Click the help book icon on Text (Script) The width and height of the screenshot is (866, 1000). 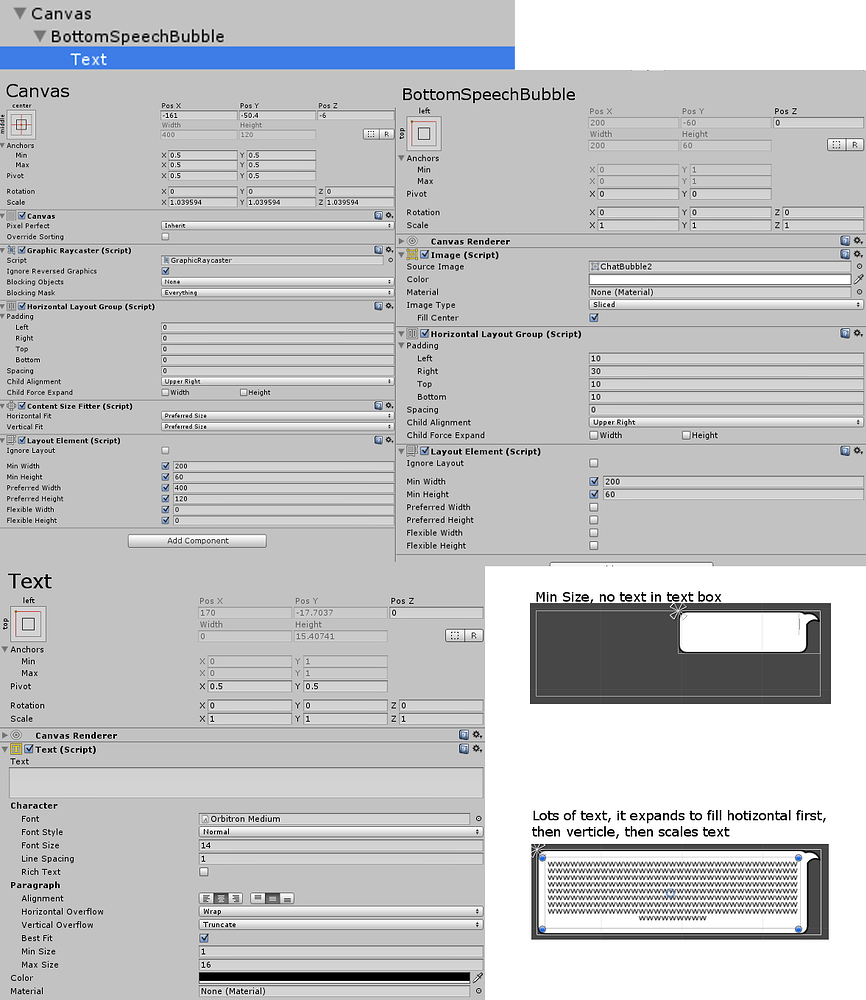462,747
